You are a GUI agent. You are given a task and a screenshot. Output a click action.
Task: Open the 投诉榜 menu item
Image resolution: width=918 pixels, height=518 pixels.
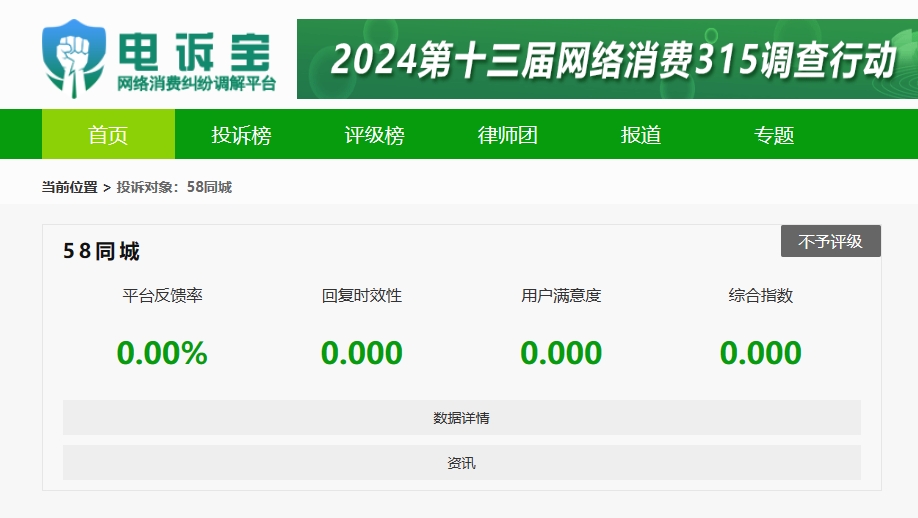241,135
